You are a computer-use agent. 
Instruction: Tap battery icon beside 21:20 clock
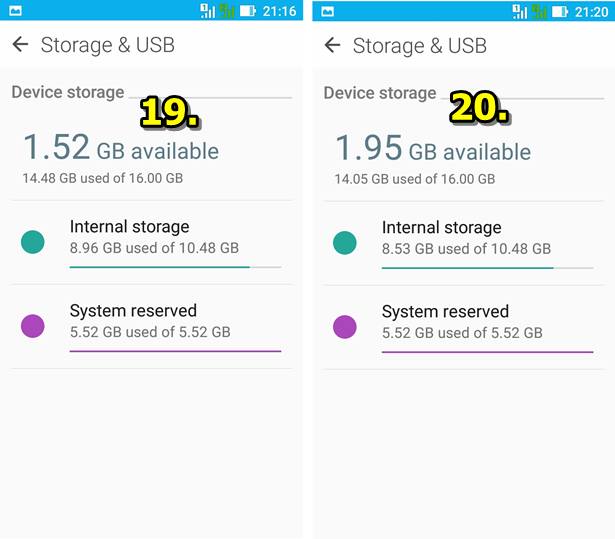pyautogui.click(x=560, y=12)
